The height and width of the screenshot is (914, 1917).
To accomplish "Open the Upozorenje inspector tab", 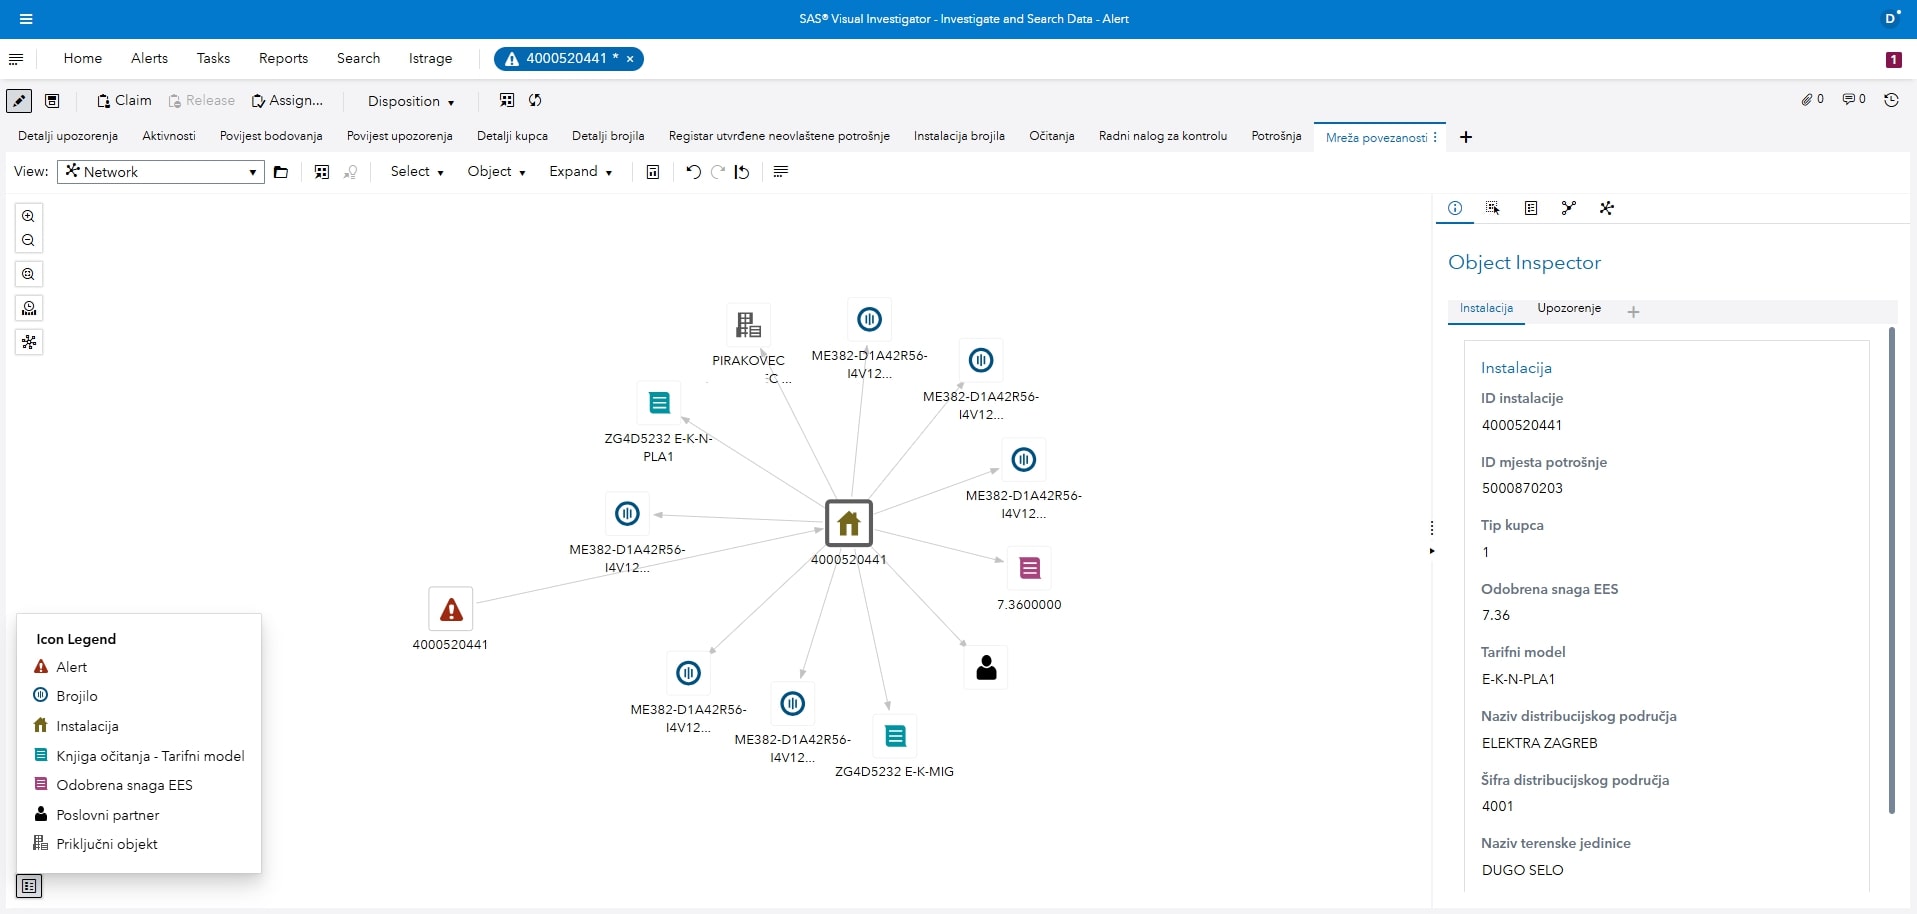I will [1568, 308].
